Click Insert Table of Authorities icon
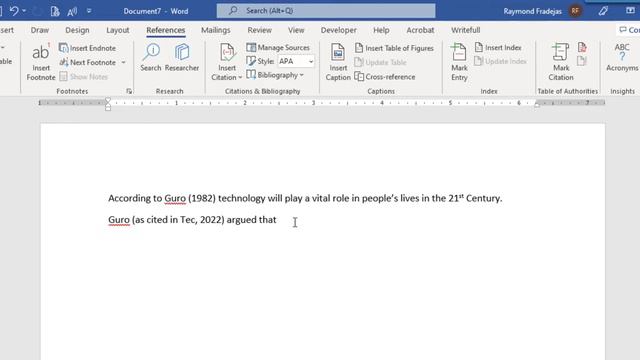Viewport: 640px width, 360px height. point(582,48)
